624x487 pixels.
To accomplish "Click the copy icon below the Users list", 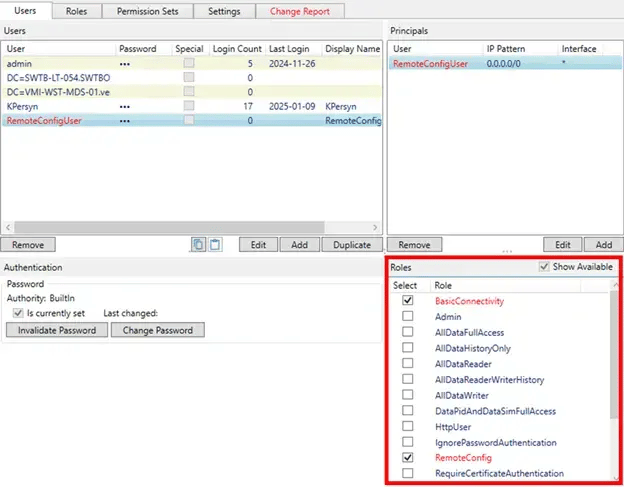I will [199, 244].
